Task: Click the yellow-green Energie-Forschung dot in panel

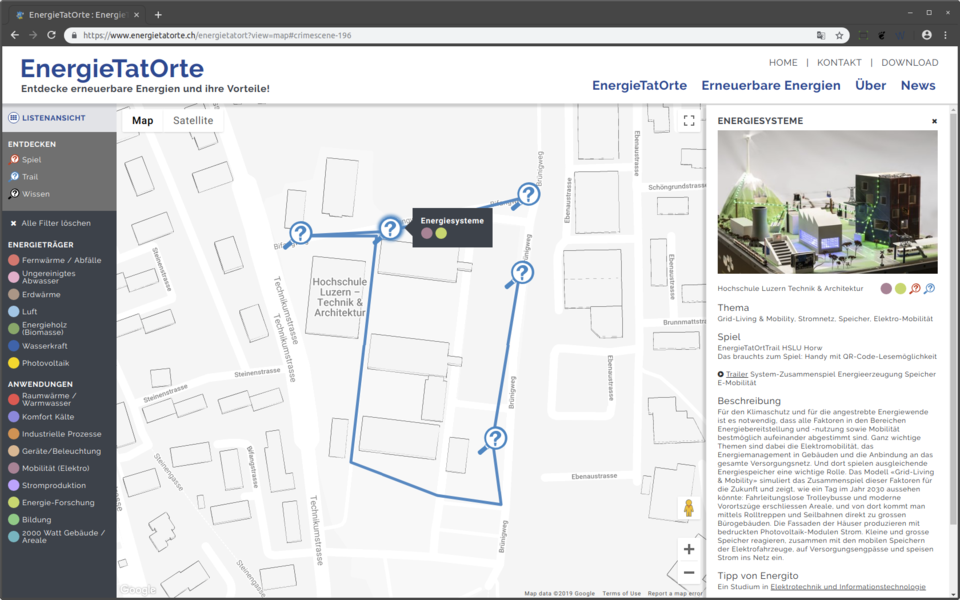Action: tap(900, 288)
